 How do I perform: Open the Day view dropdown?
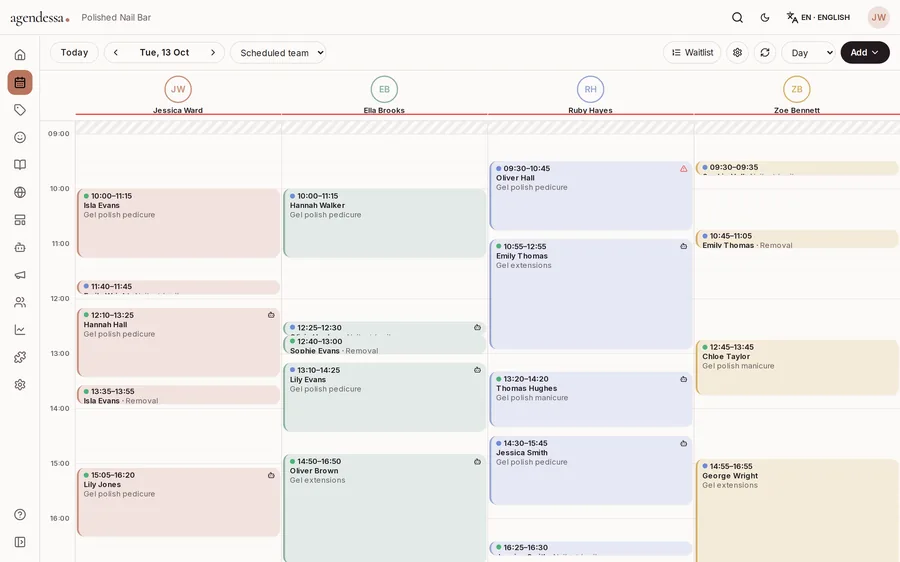coord(808,53)
